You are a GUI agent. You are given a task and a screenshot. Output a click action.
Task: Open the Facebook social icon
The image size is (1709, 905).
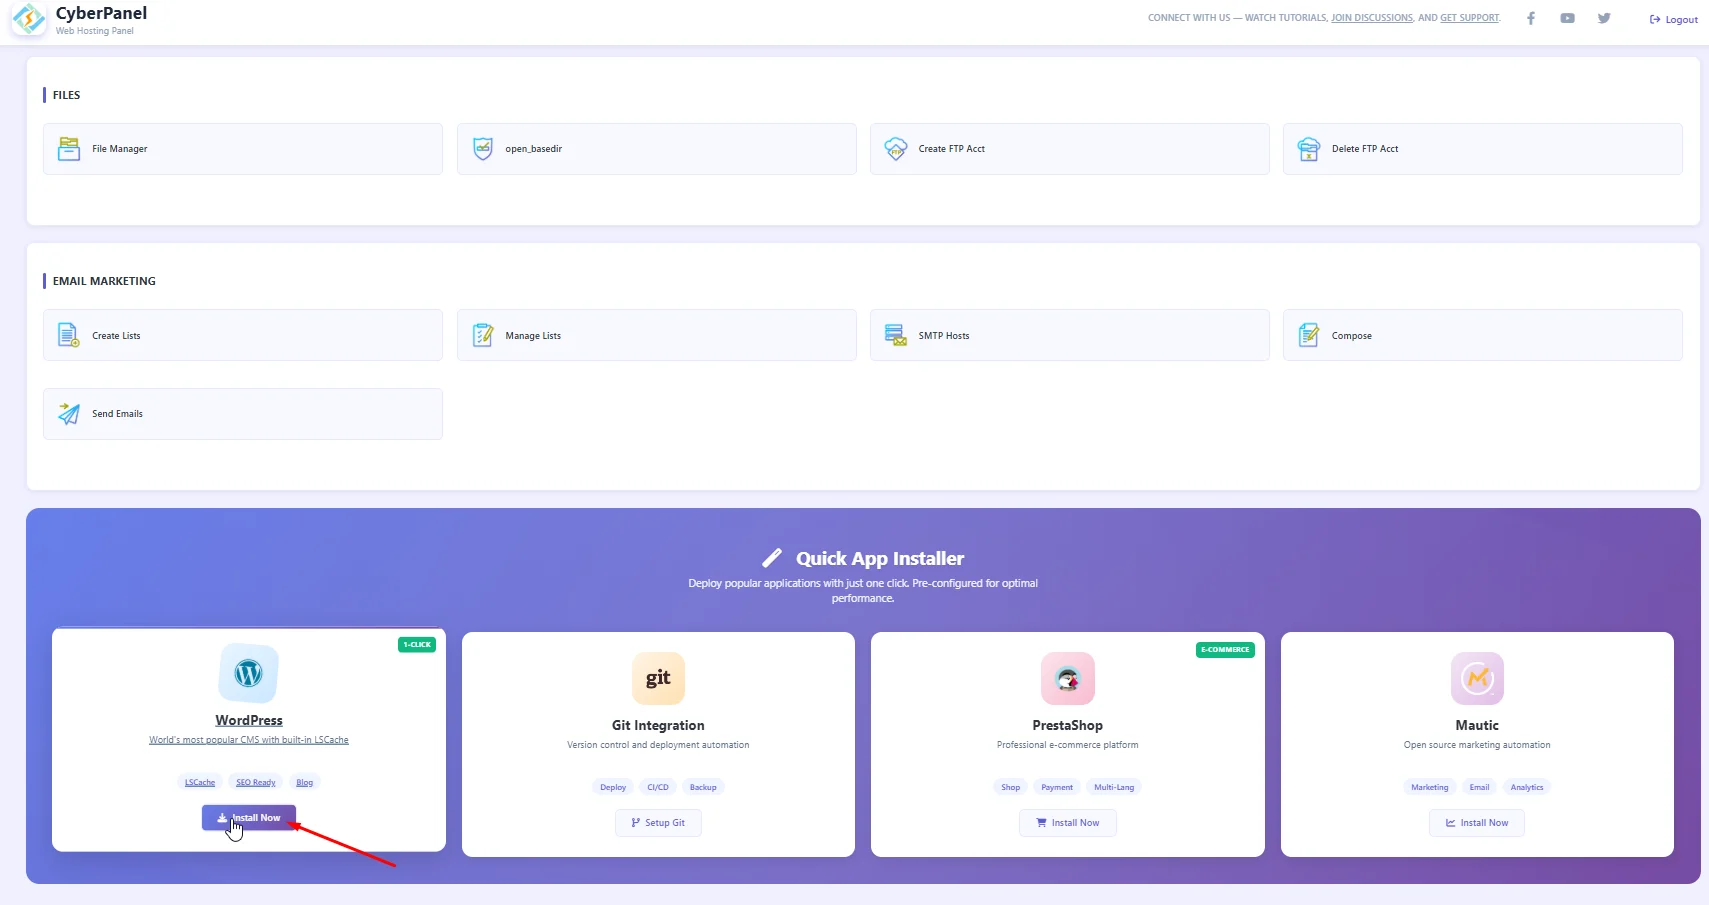click(1530, 18)
